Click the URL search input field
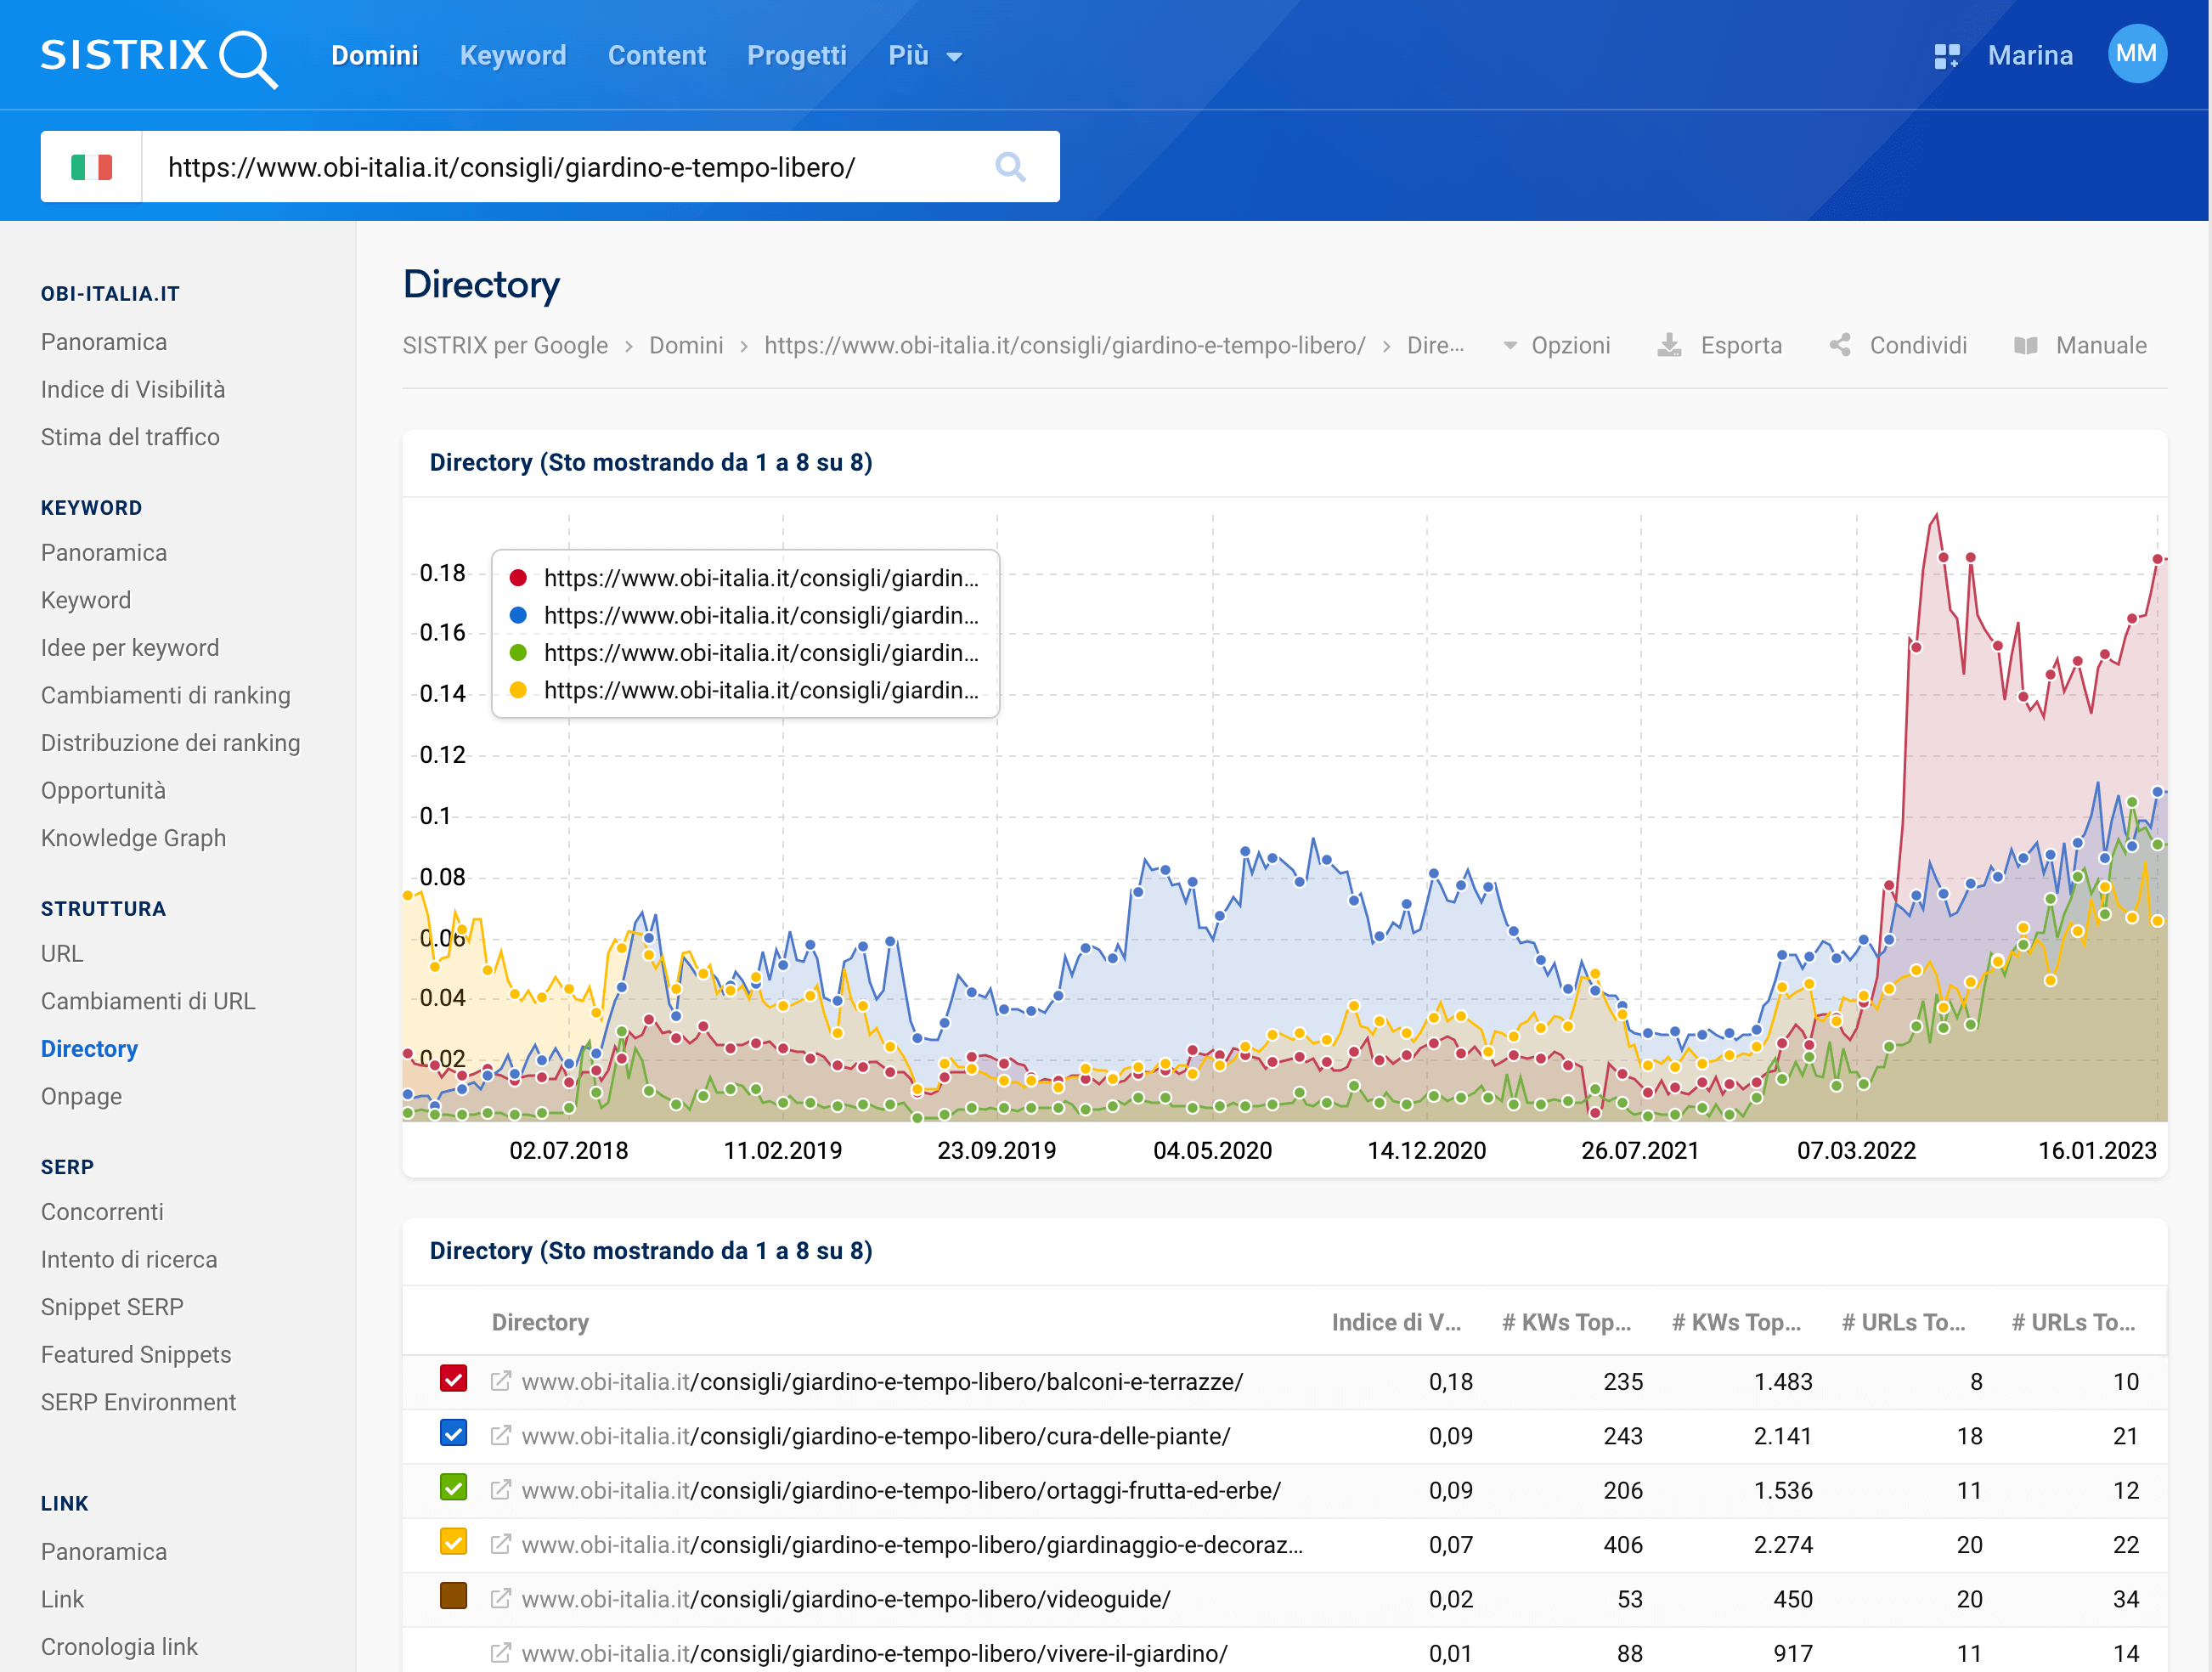The width and height of the screenshot is (2212, 1672). click(x=567, y=167)
